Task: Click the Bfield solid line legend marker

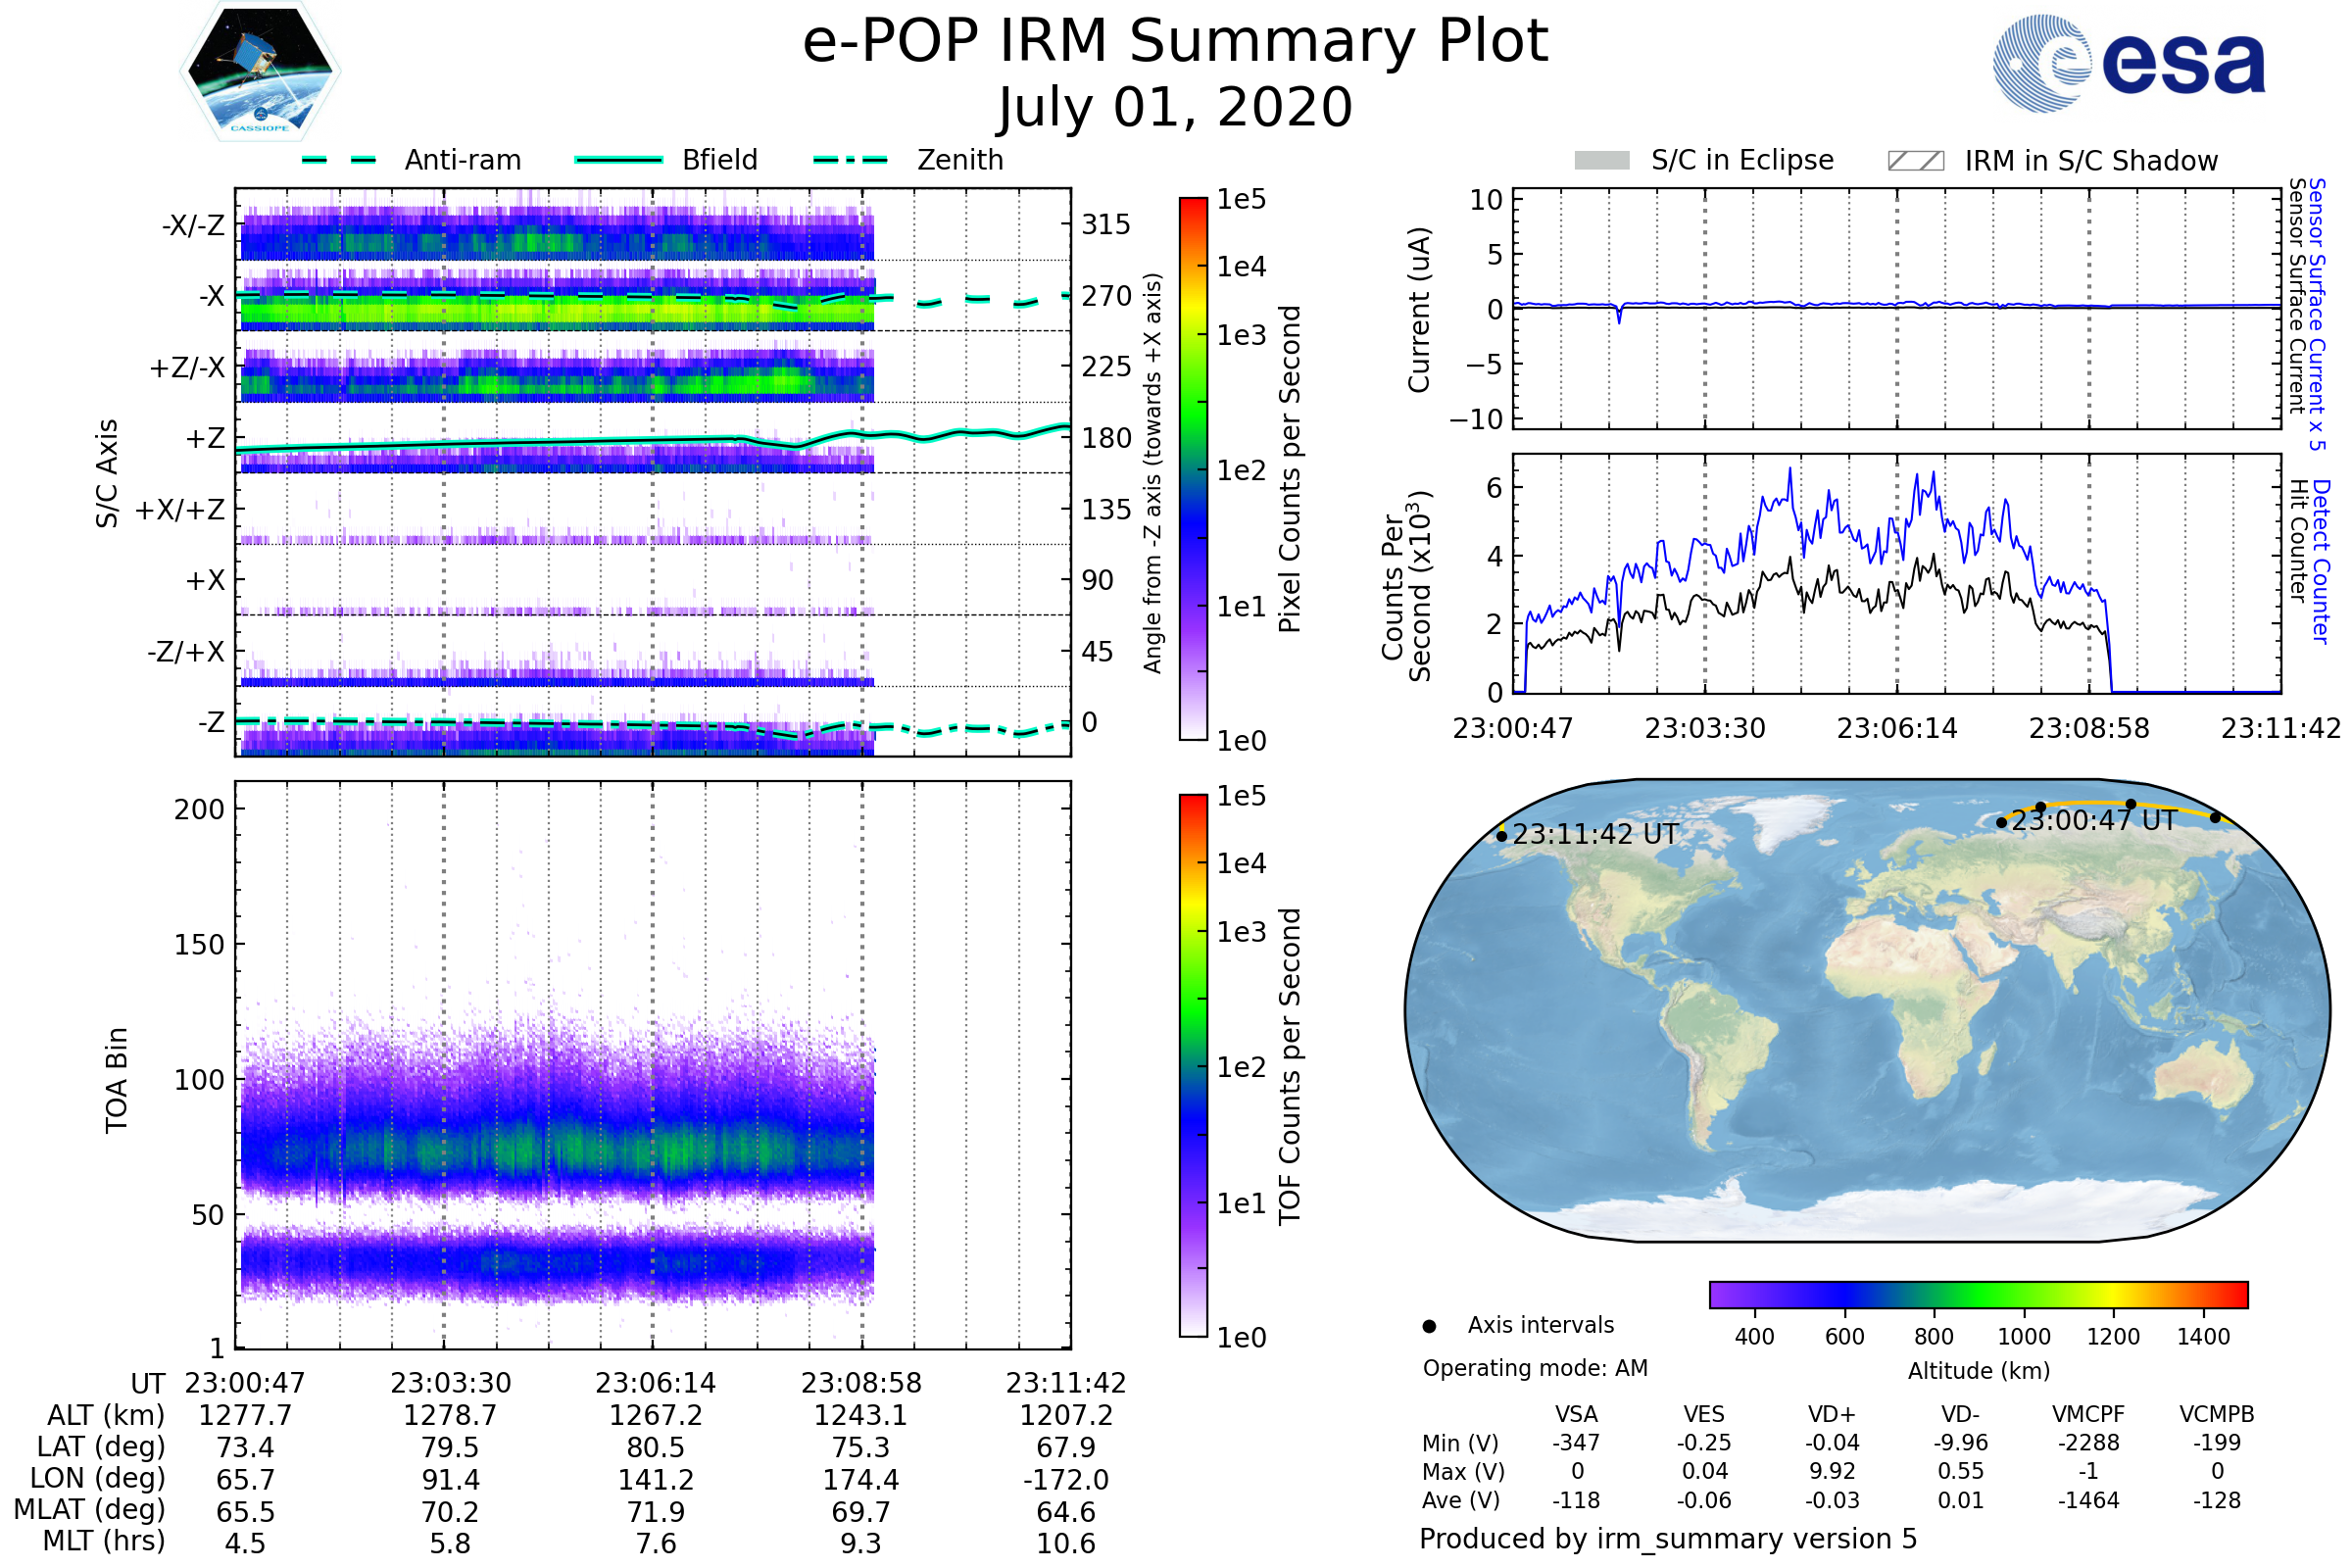Action: click(x=618, y=160)
